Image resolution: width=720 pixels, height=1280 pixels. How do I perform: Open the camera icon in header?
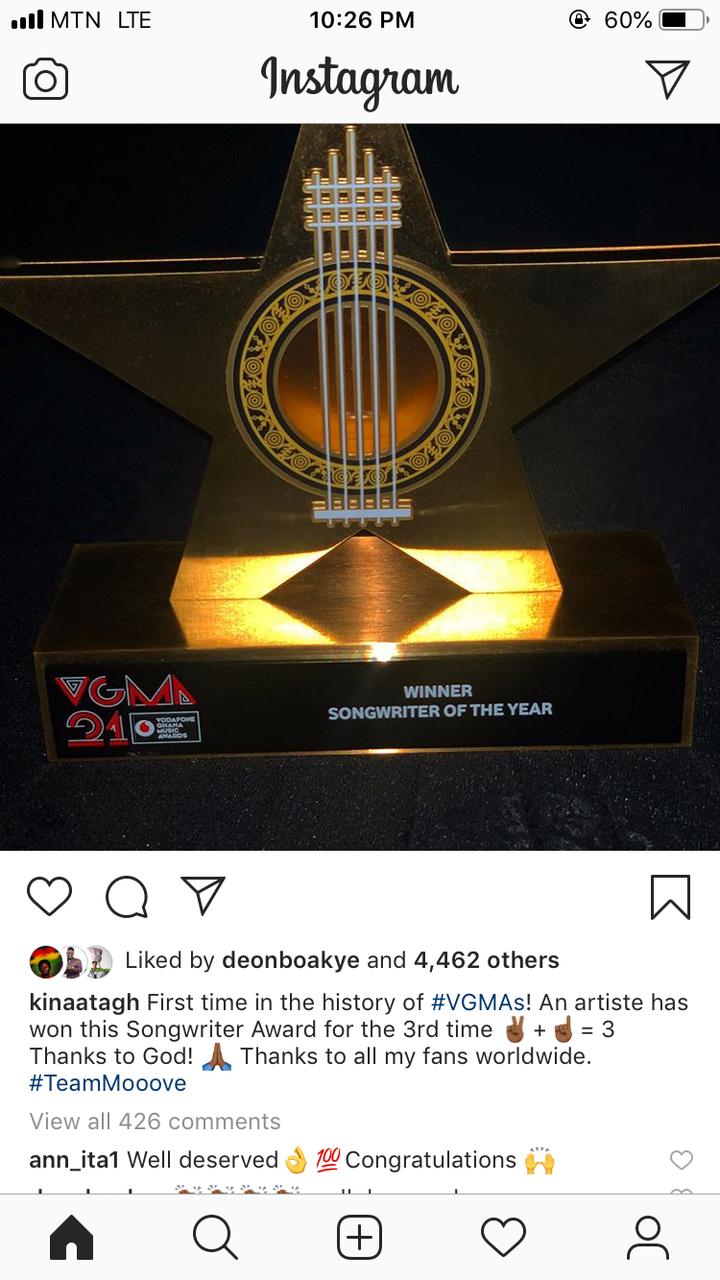(45, 80)
